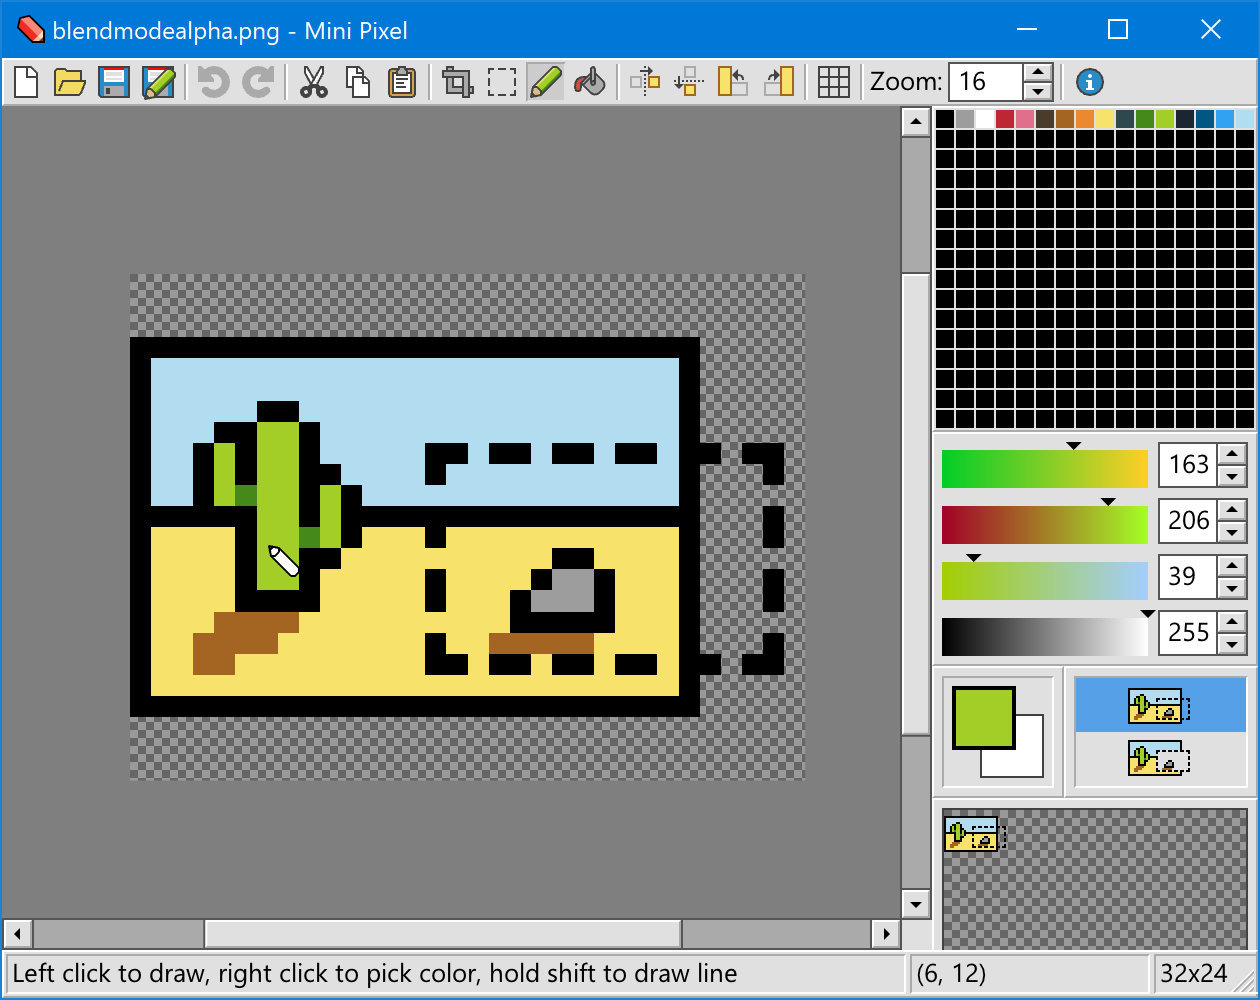Screen dimensions: 1260x1000
Task: Paste from the clipboard icon
Action: (x=402, y=82)
